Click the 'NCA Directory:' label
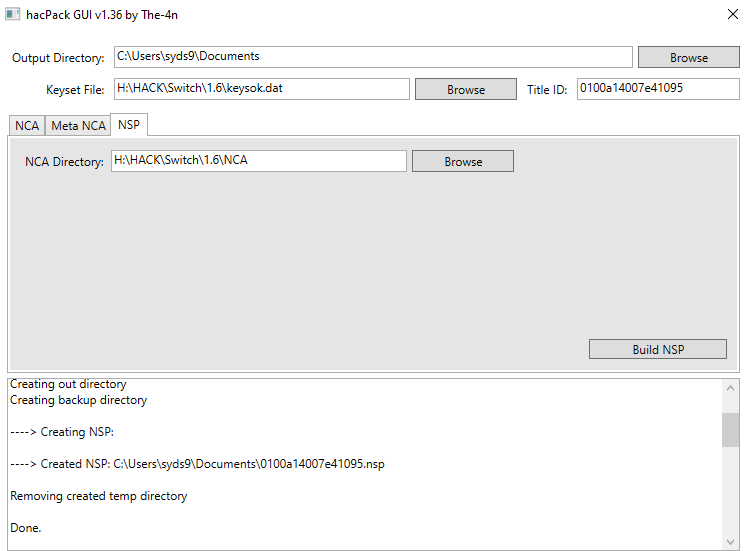Screen dimensions: 748x551 tap(64, 162)
